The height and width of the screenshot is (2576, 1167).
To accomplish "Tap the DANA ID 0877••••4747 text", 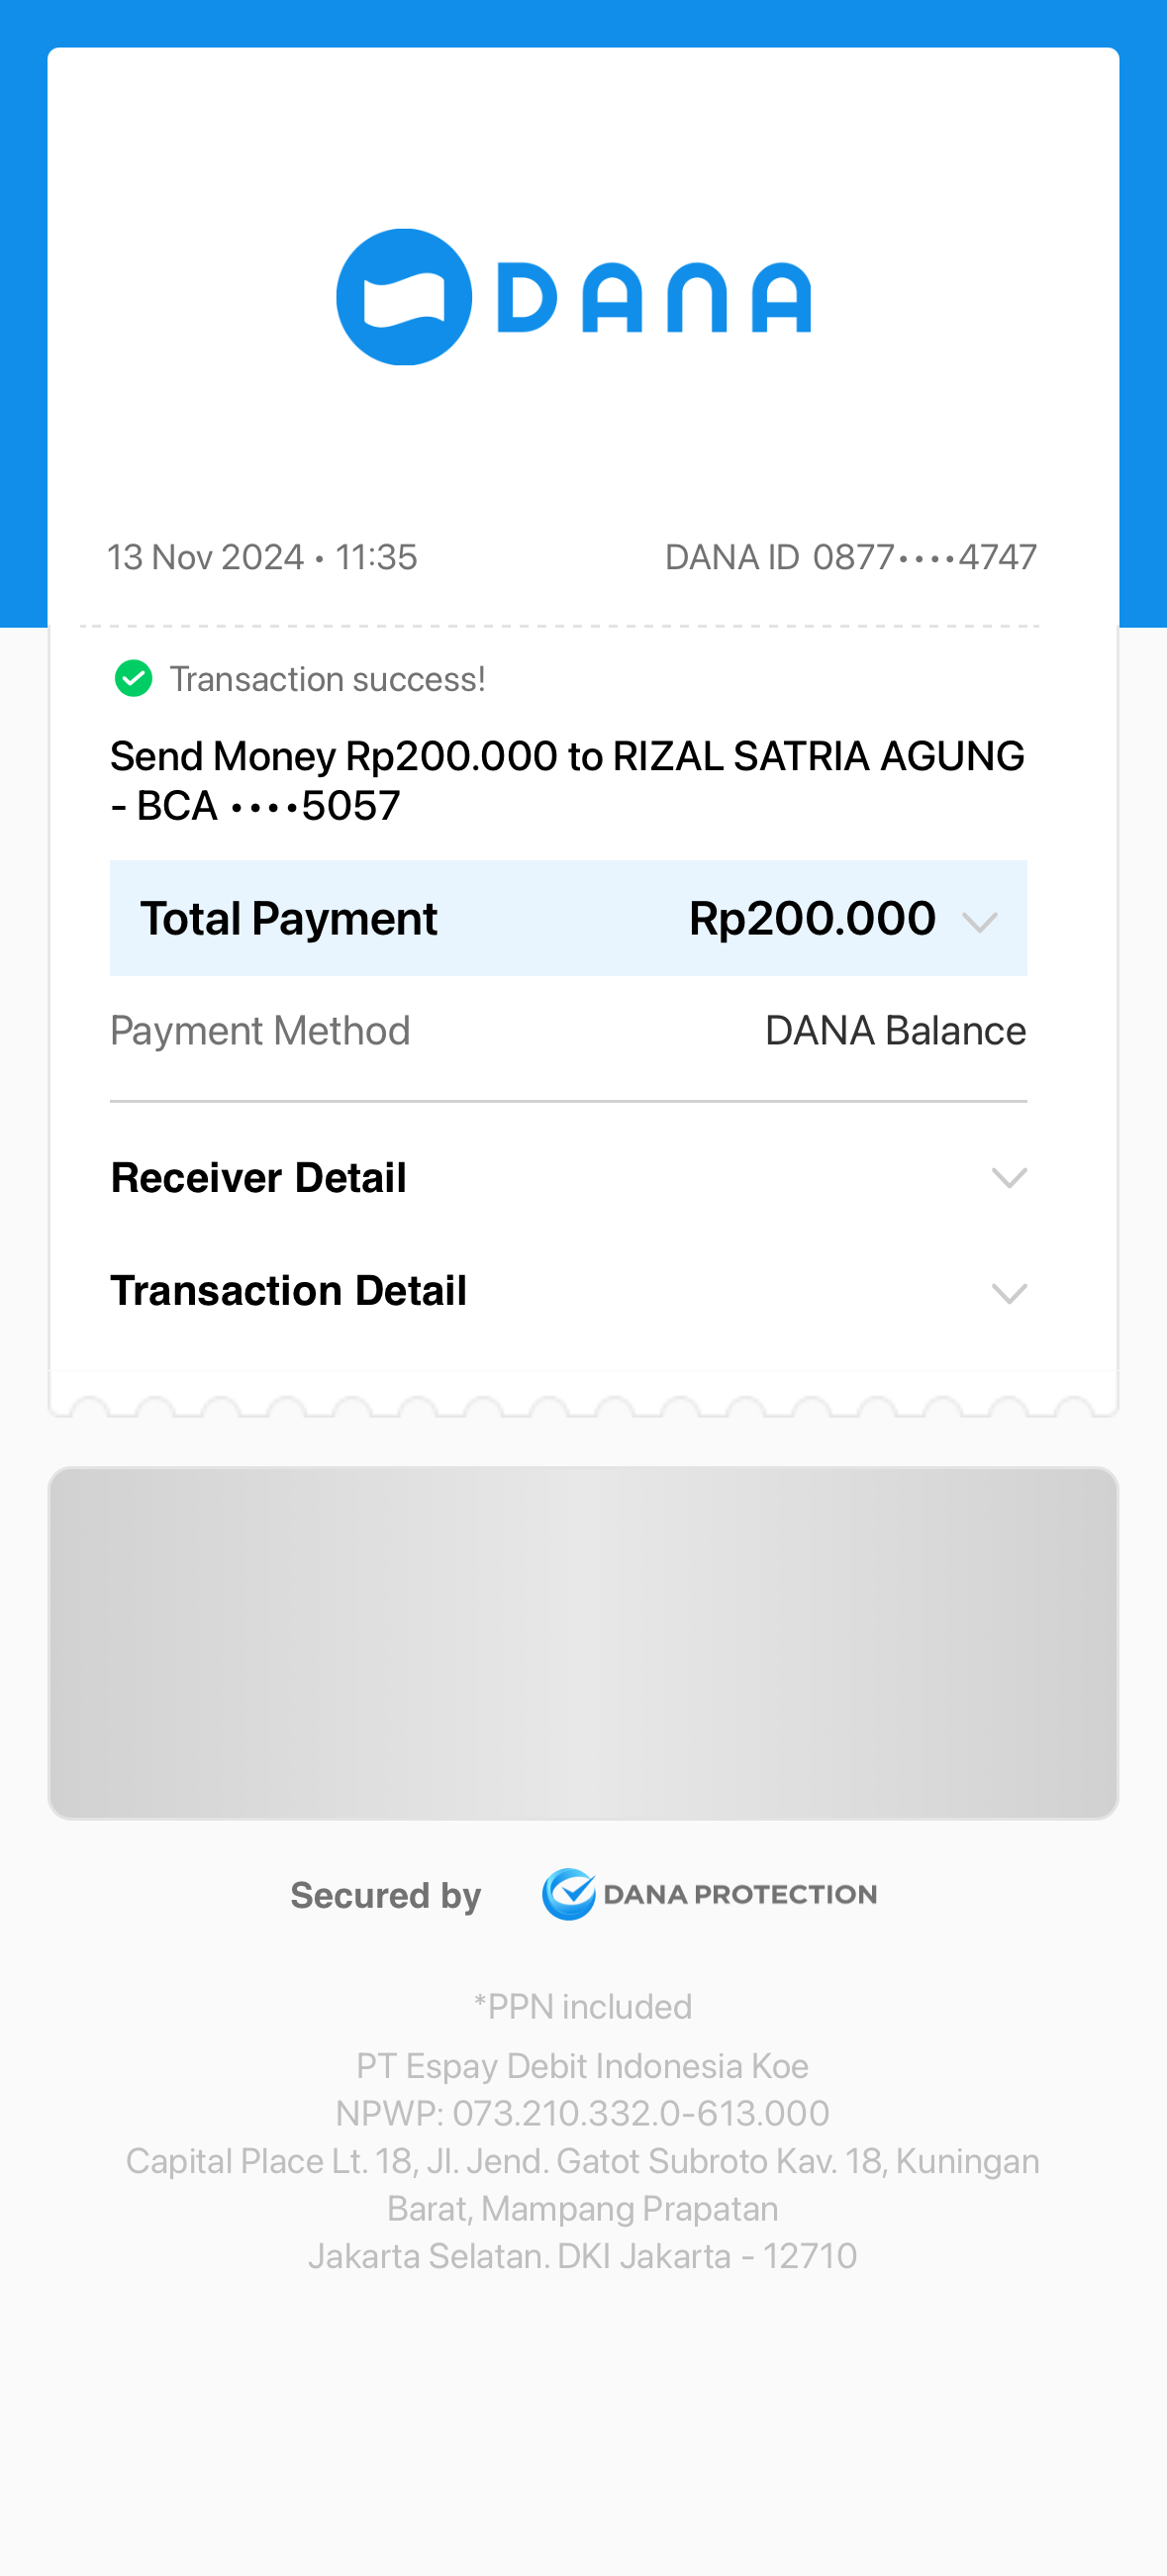I will pyautogui.click(x=850, y=557).
